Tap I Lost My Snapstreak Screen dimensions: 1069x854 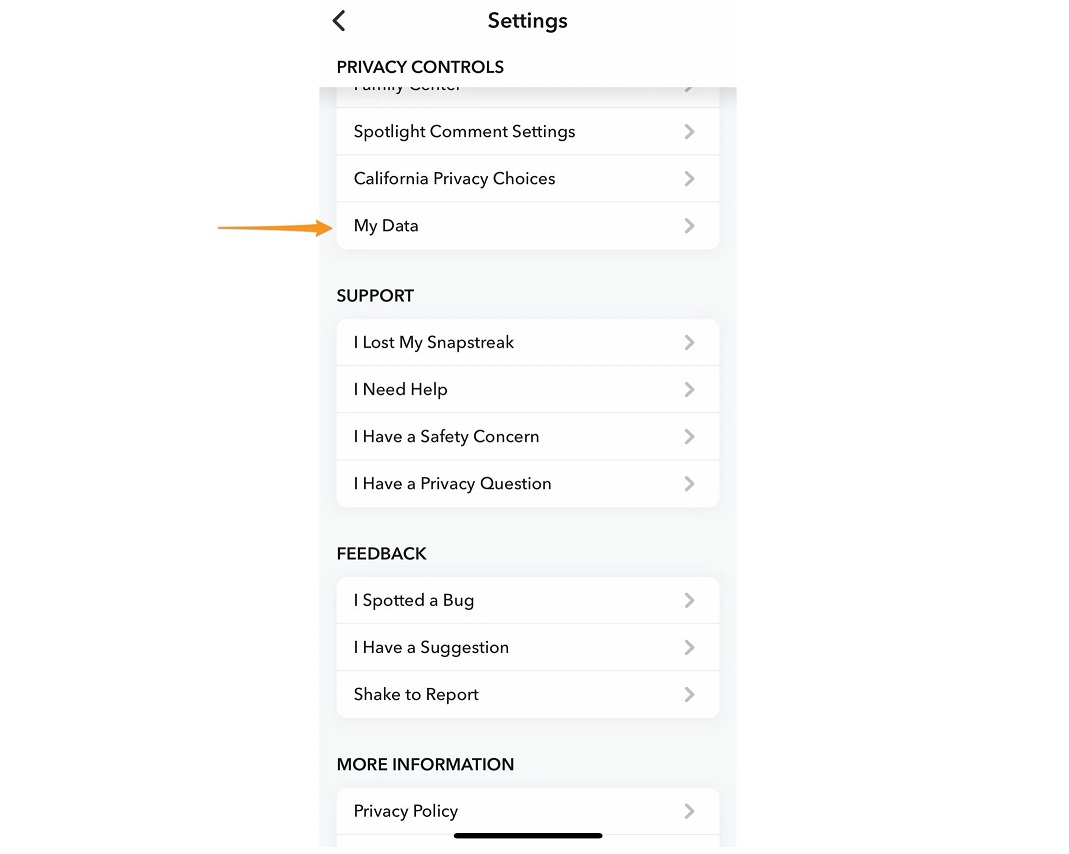click(x=433, y=343)
